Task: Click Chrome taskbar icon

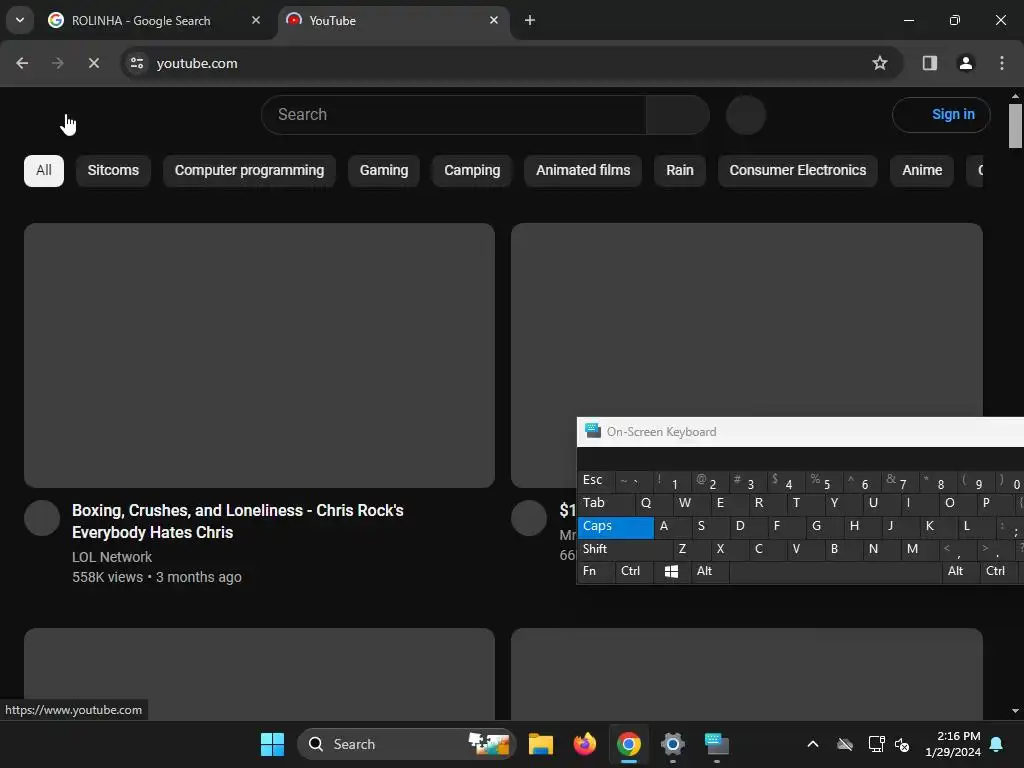Action: coord(629,744)
